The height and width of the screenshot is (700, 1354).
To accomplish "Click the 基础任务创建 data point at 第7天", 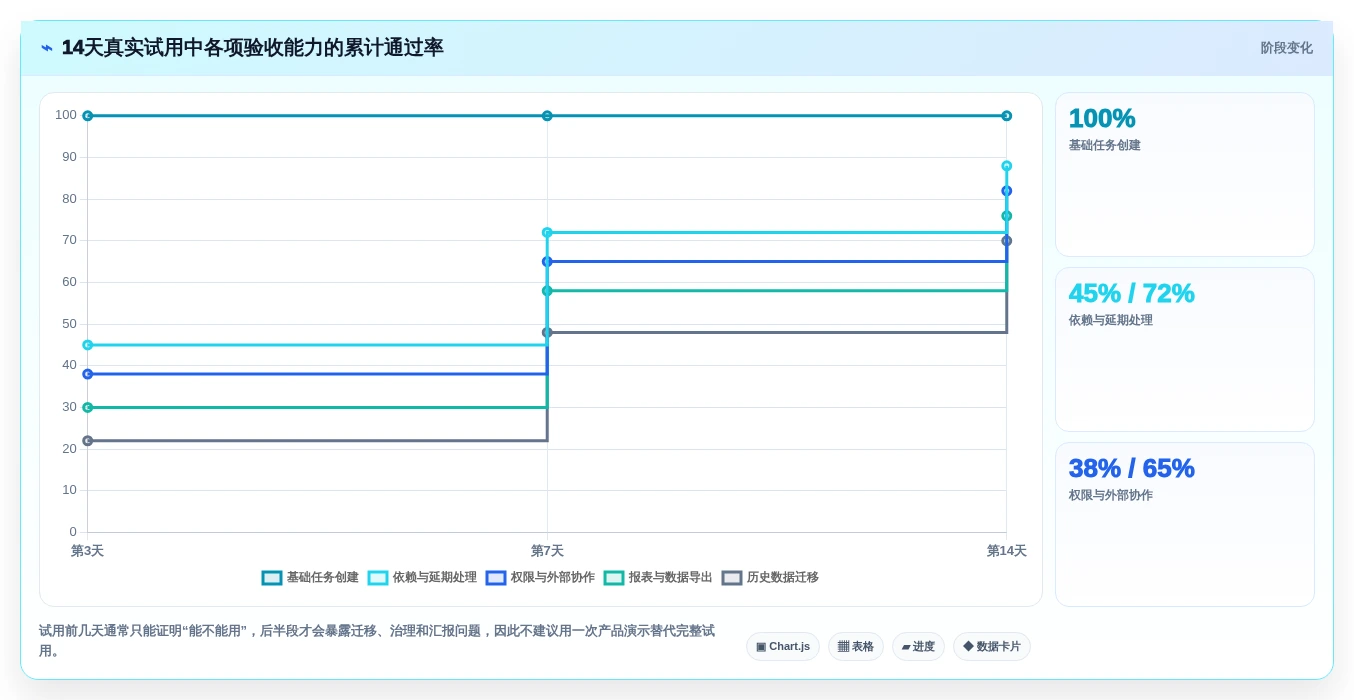I will pos(547,116).
